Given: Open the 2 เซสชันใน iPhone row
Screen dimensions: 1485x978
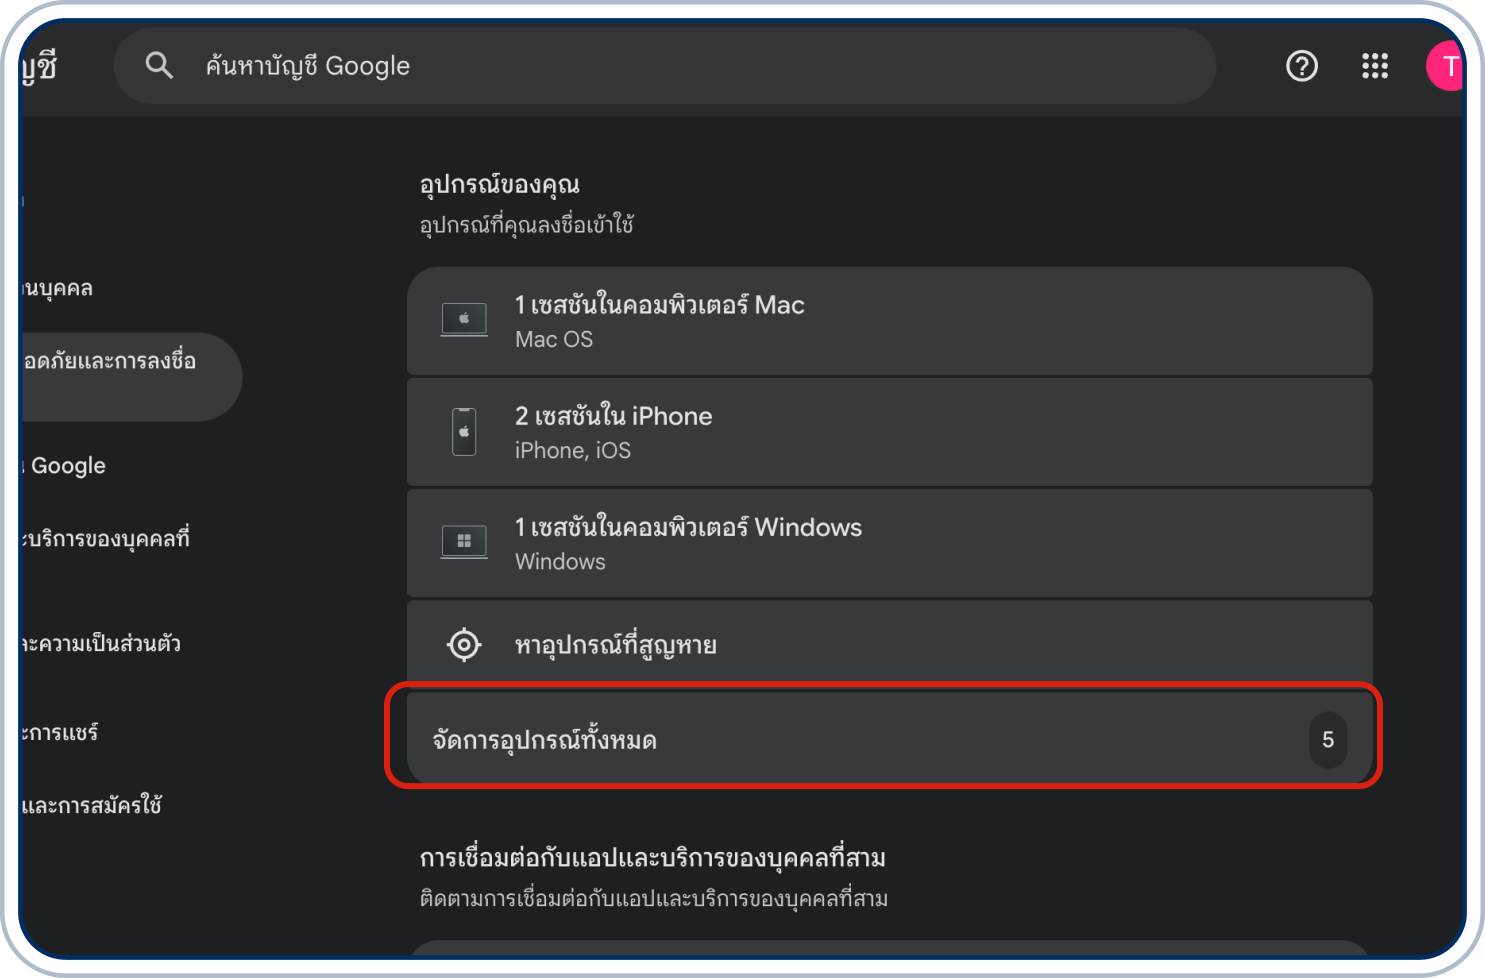Looking at the screenshot, I should click(x=889, y=432).
